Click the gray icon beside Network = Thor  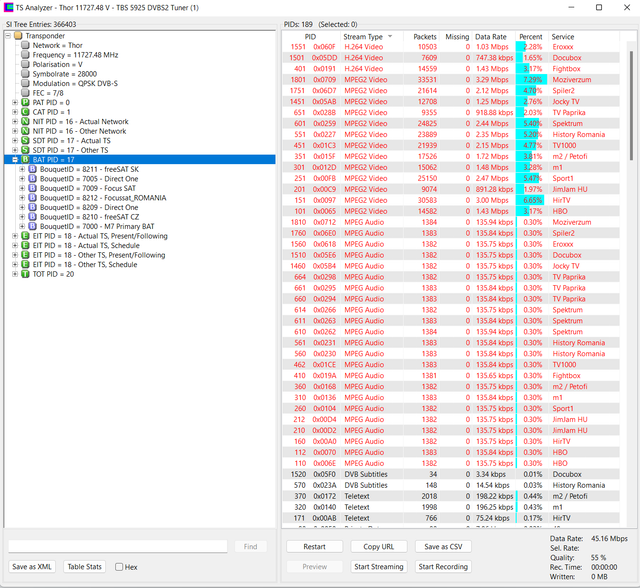pos(25,45)
